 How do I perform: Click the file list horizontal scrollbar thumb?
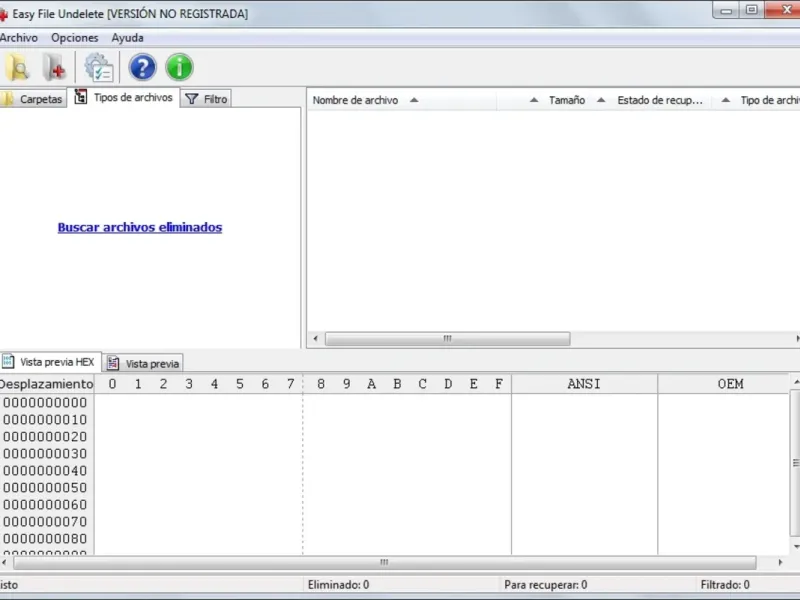(447, 339)
